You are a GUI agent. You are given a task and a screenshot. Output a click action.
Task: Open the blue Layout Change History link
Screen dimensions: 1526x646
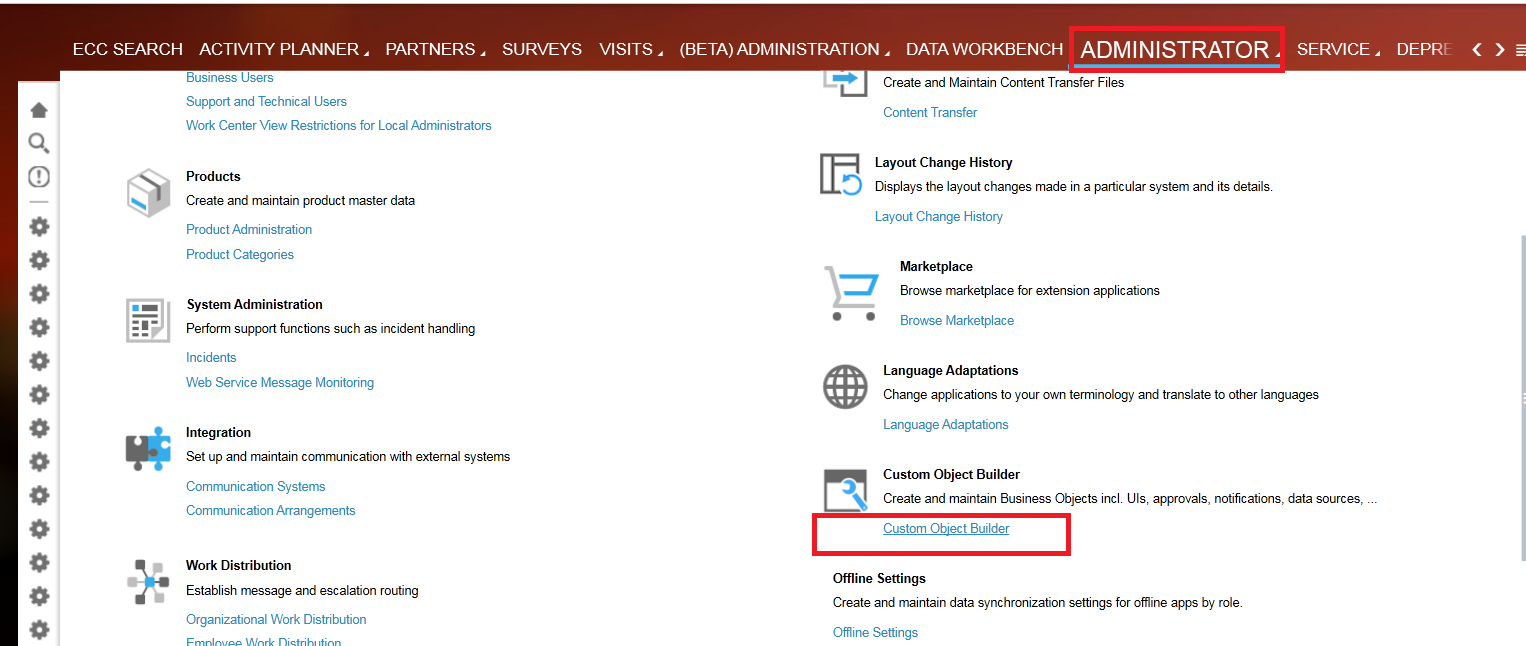click(x=939, y=216)
